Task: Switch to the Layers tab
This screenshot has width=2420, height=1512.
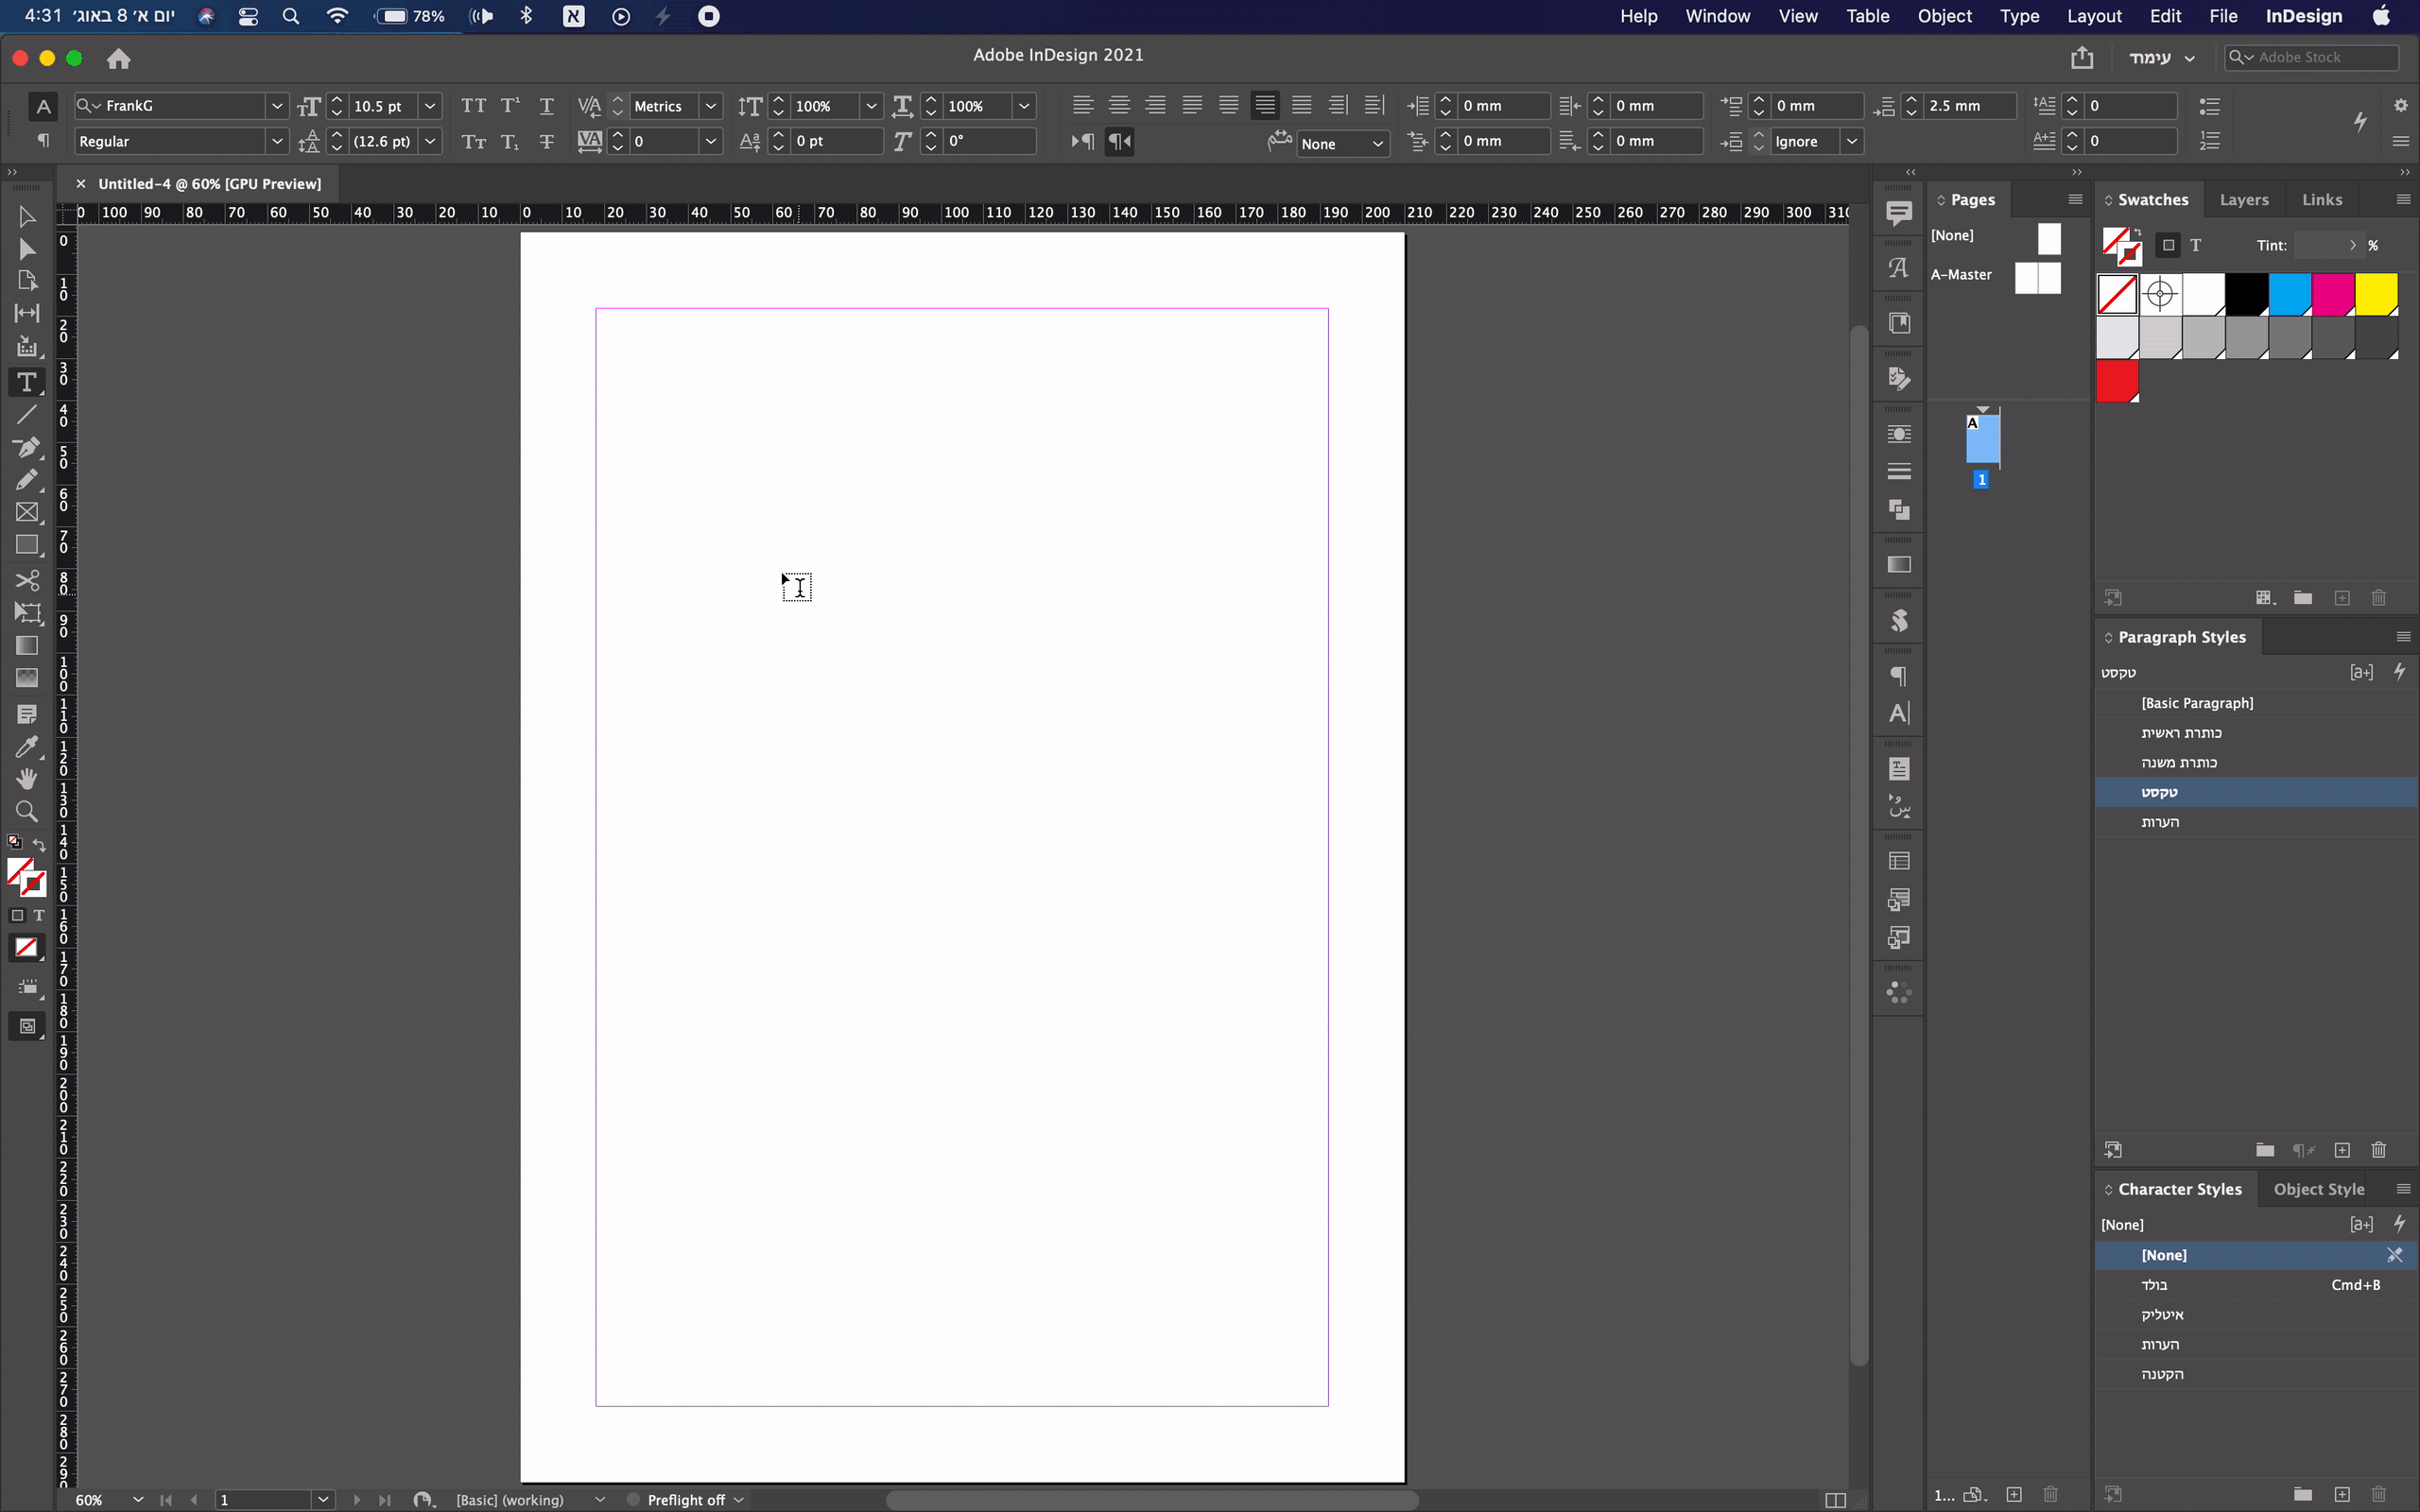Action: tap(2244, 199)
